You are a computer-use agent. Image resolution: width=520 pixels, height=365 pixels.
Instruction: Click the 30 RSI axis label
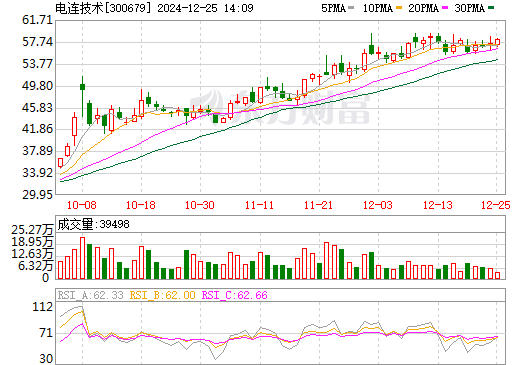pos(46,359)
